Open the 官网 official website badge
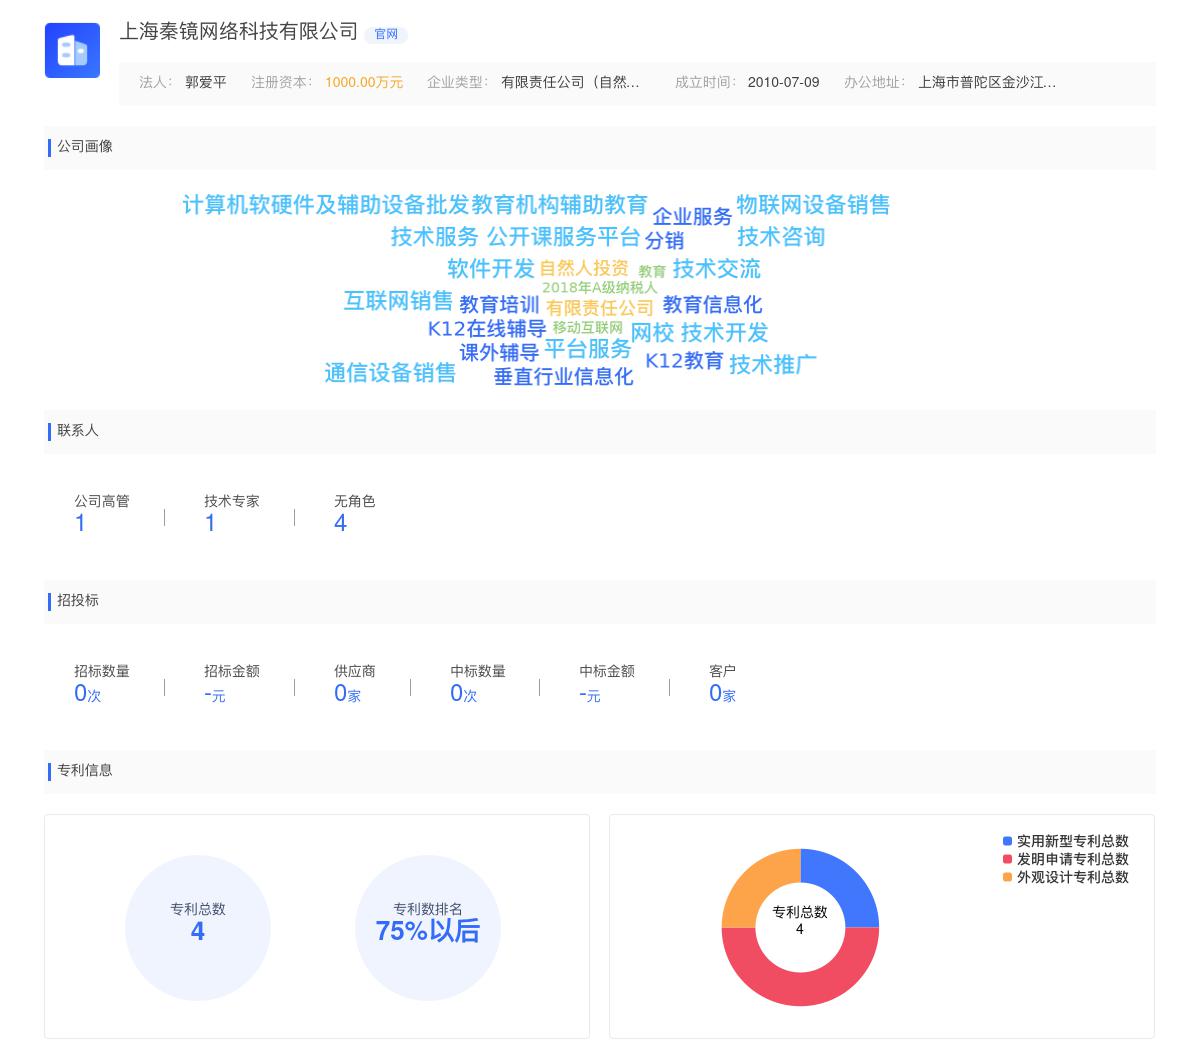The image size is (1200, 1061). [386, 34]
